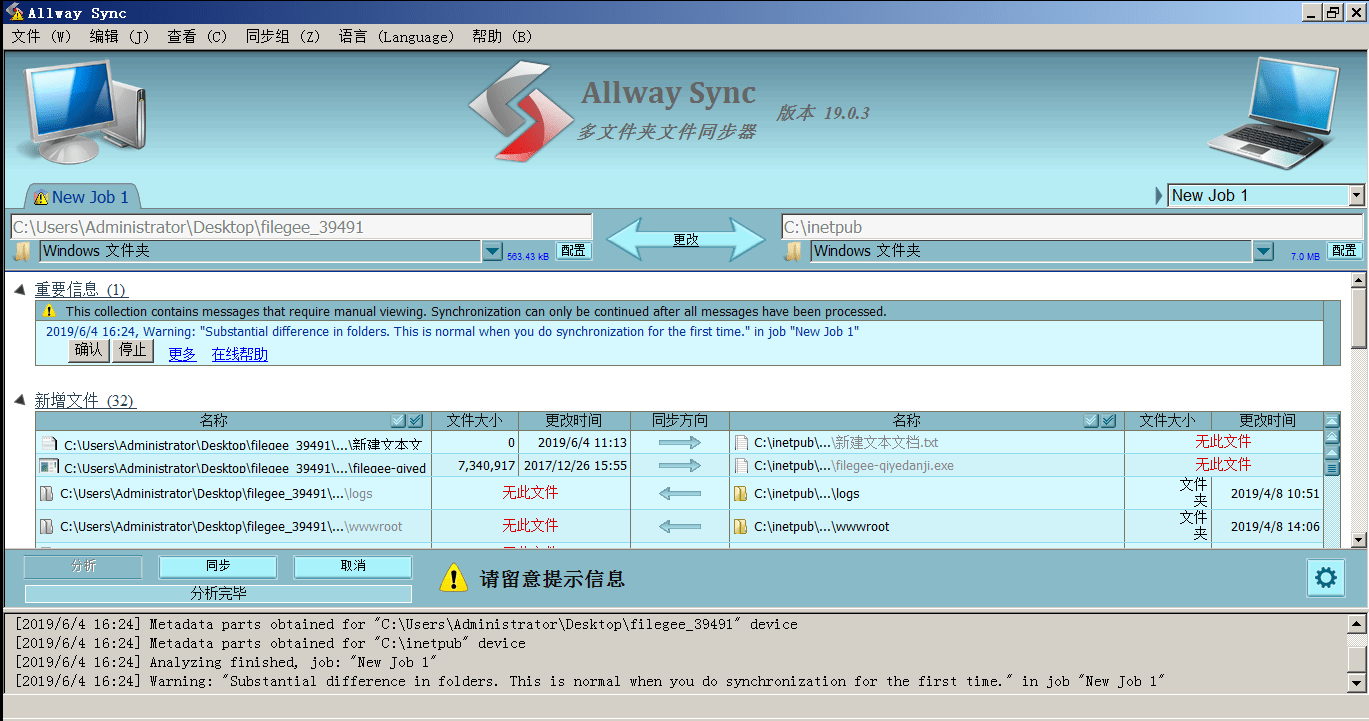Open the New Job 1 job selector dropdown
The height and width of the screenshot is (721, 1369).
click(x=1353, y=195)
